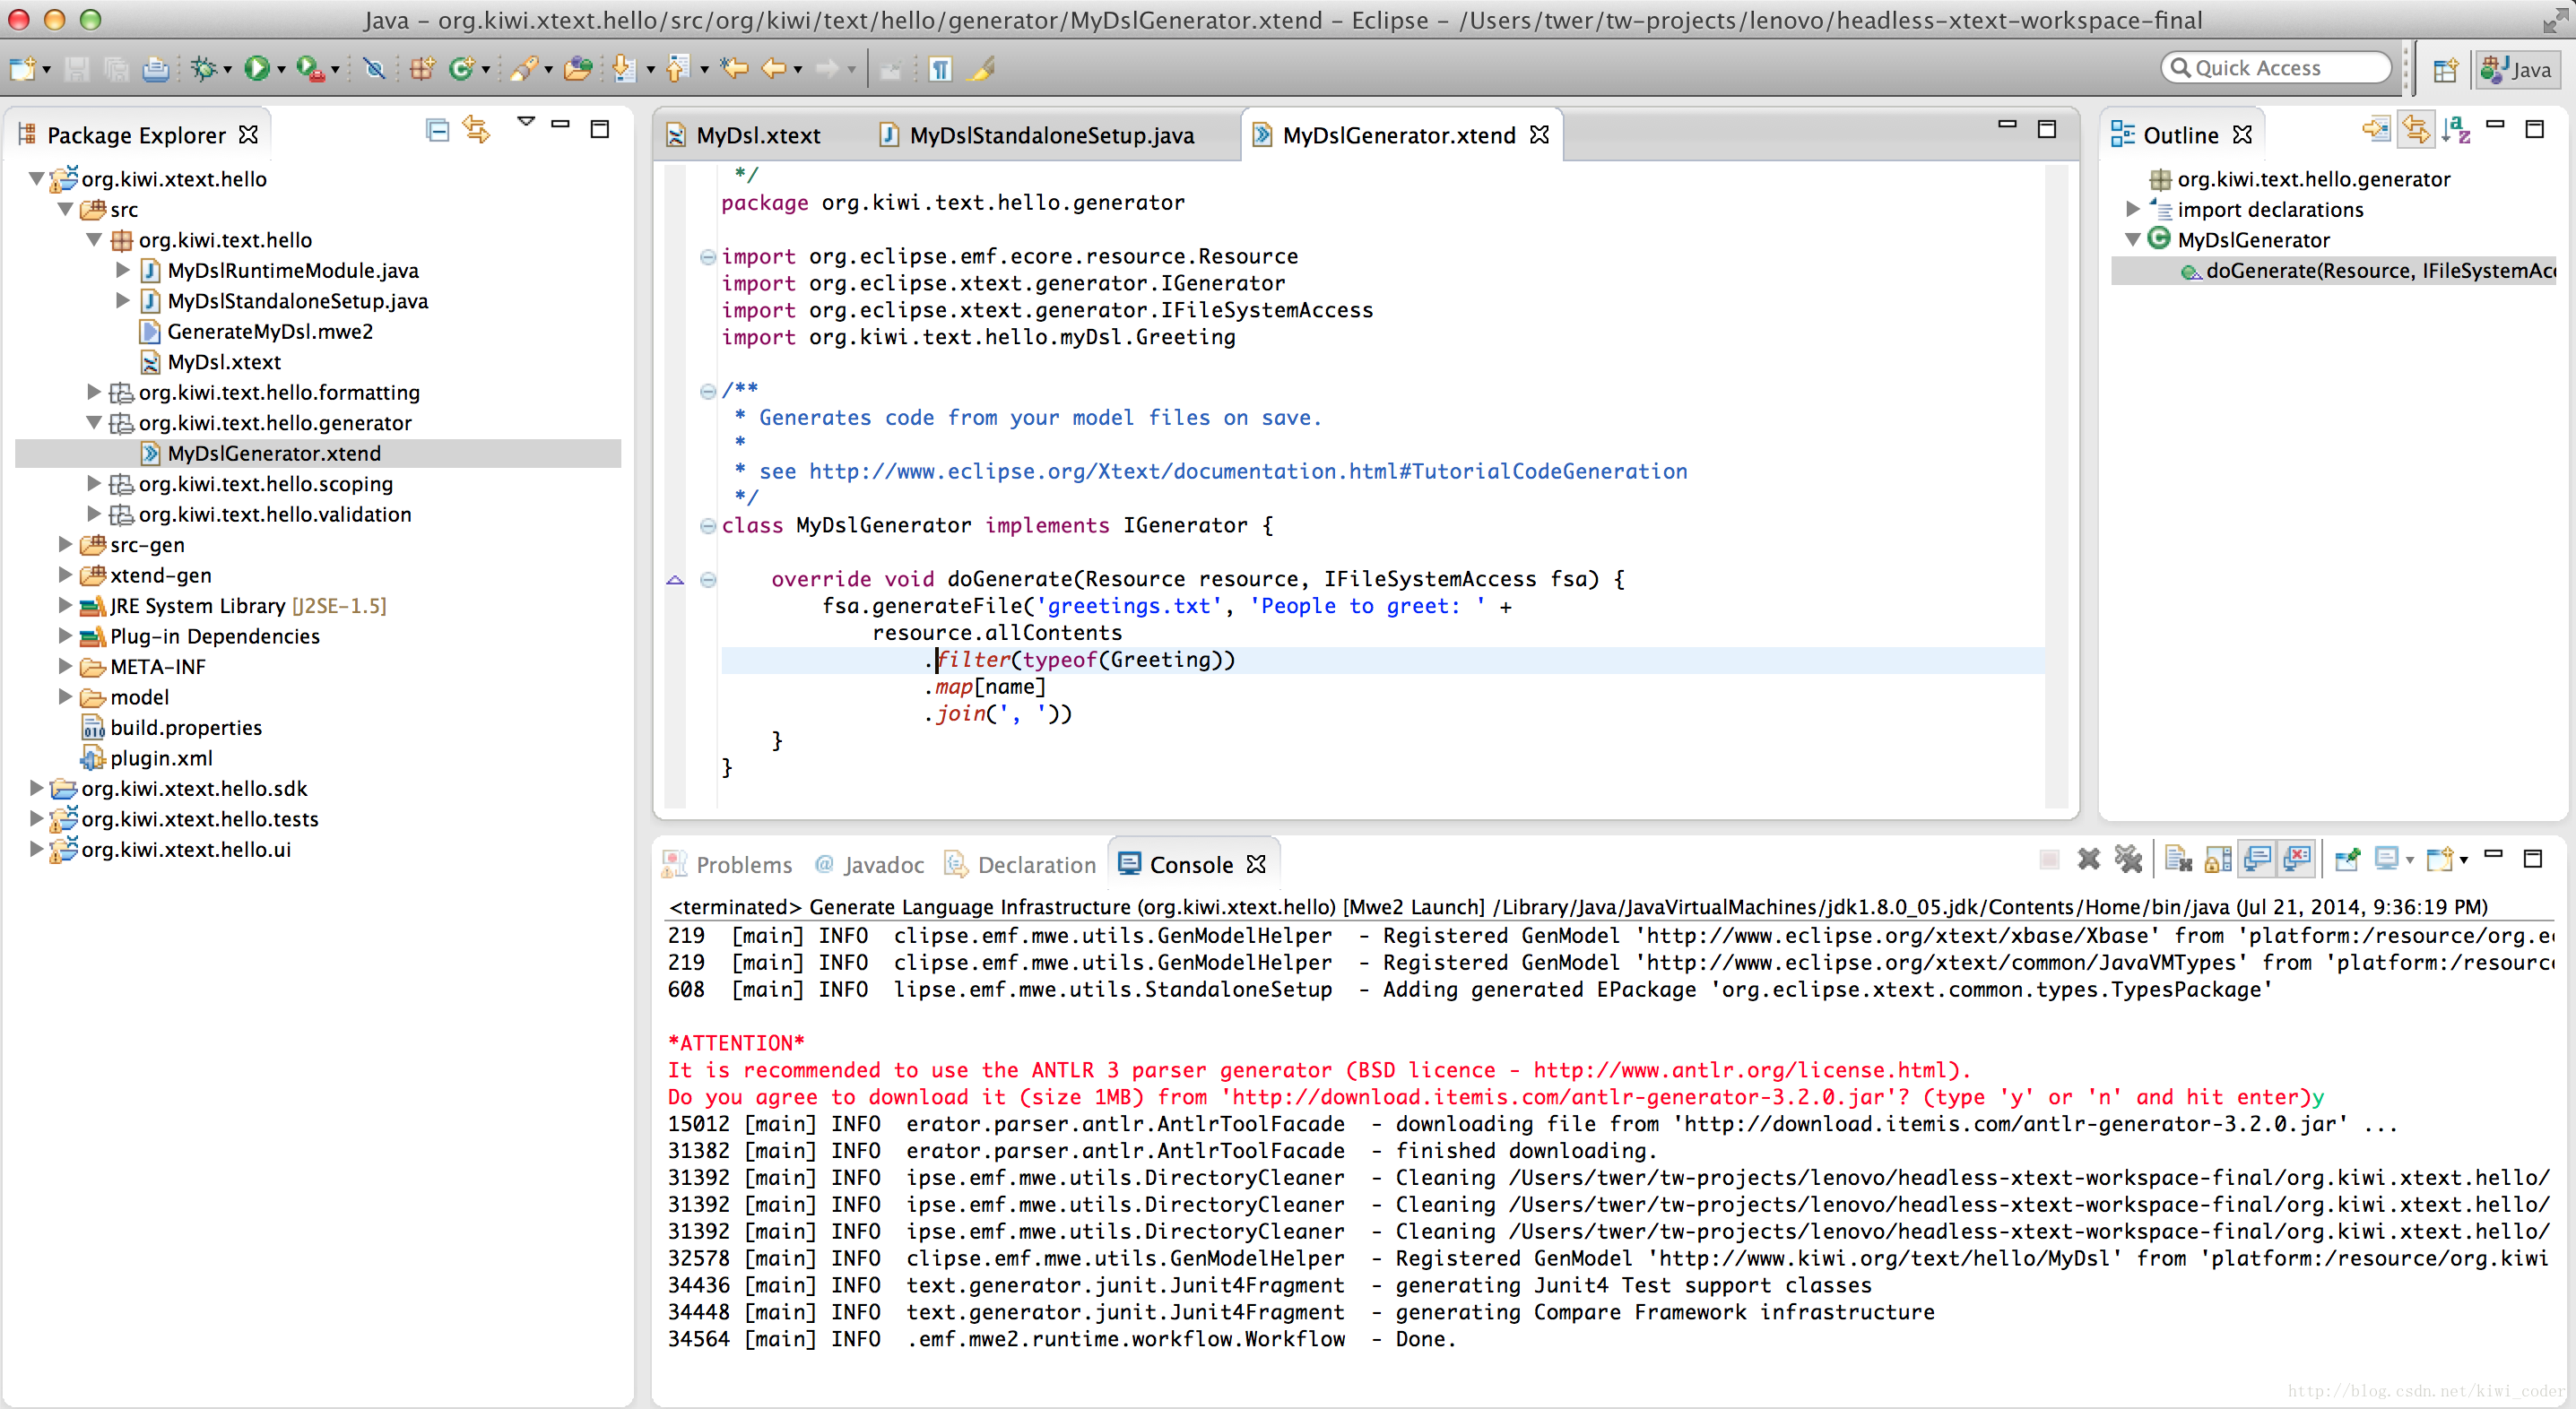Expand the xtend-gen folder

tap(65, 575)
